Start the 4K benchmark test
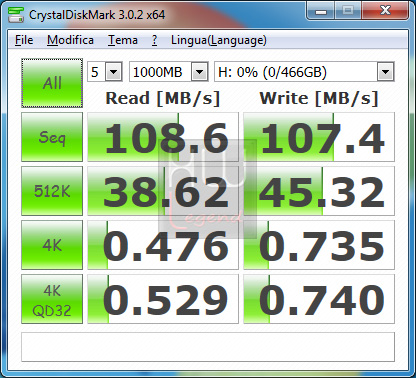This screenshot has height=378, width=416. click(52, 245)
